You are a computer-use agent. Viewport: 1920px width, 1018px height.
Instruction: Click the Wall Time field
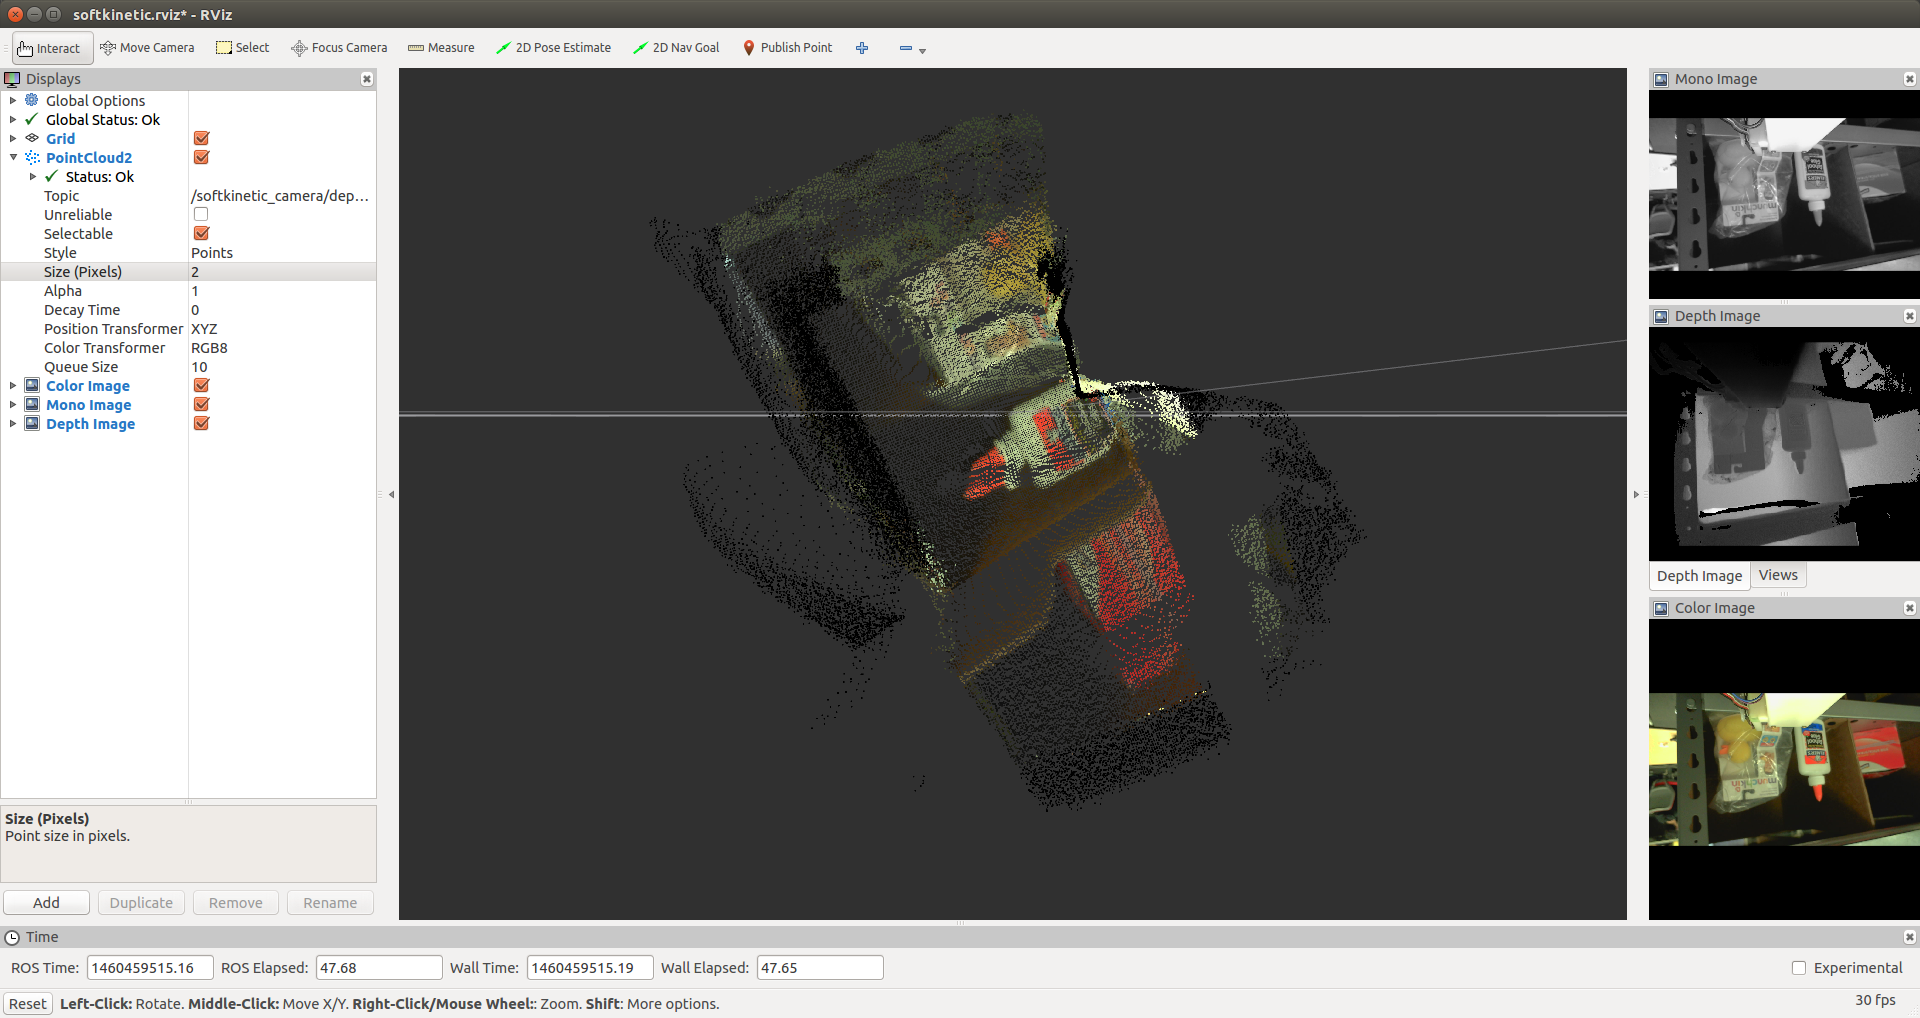(590, 968)
